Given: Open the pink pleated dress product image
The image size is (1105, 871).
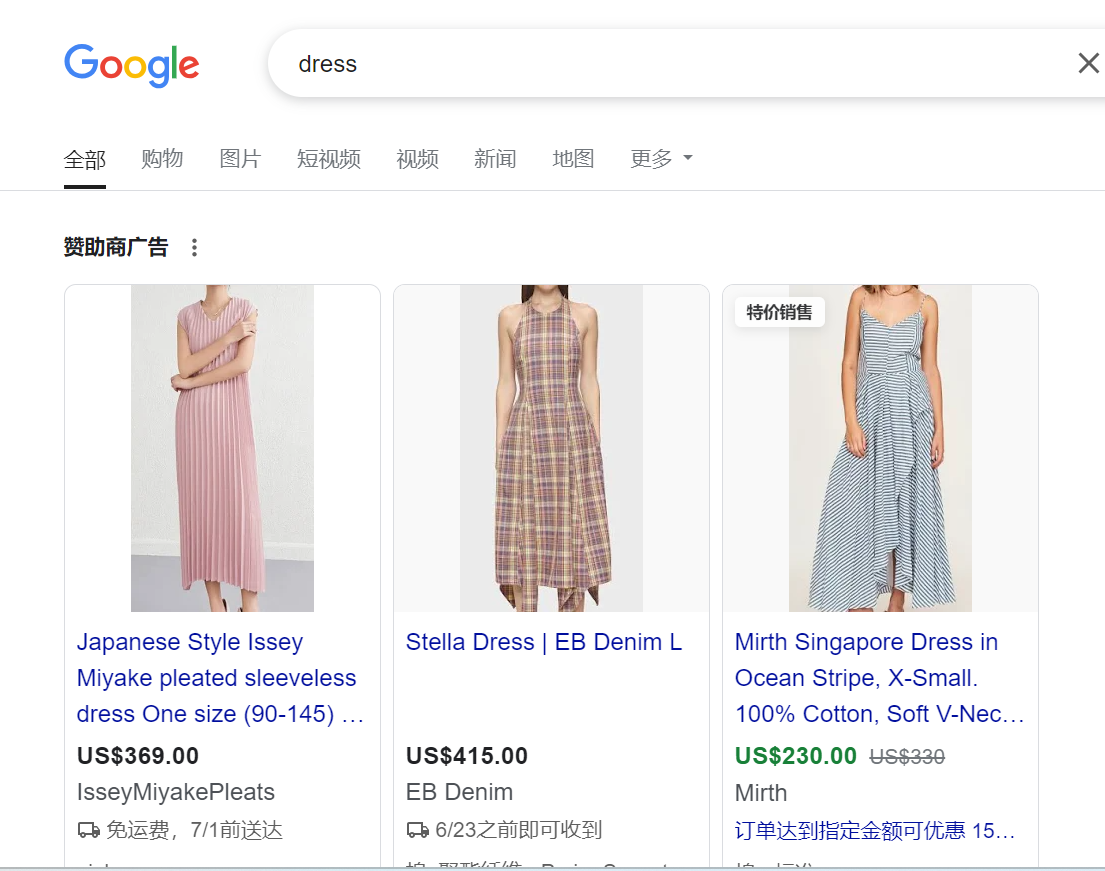Looking at the screenshot, I should click(222, 448).
